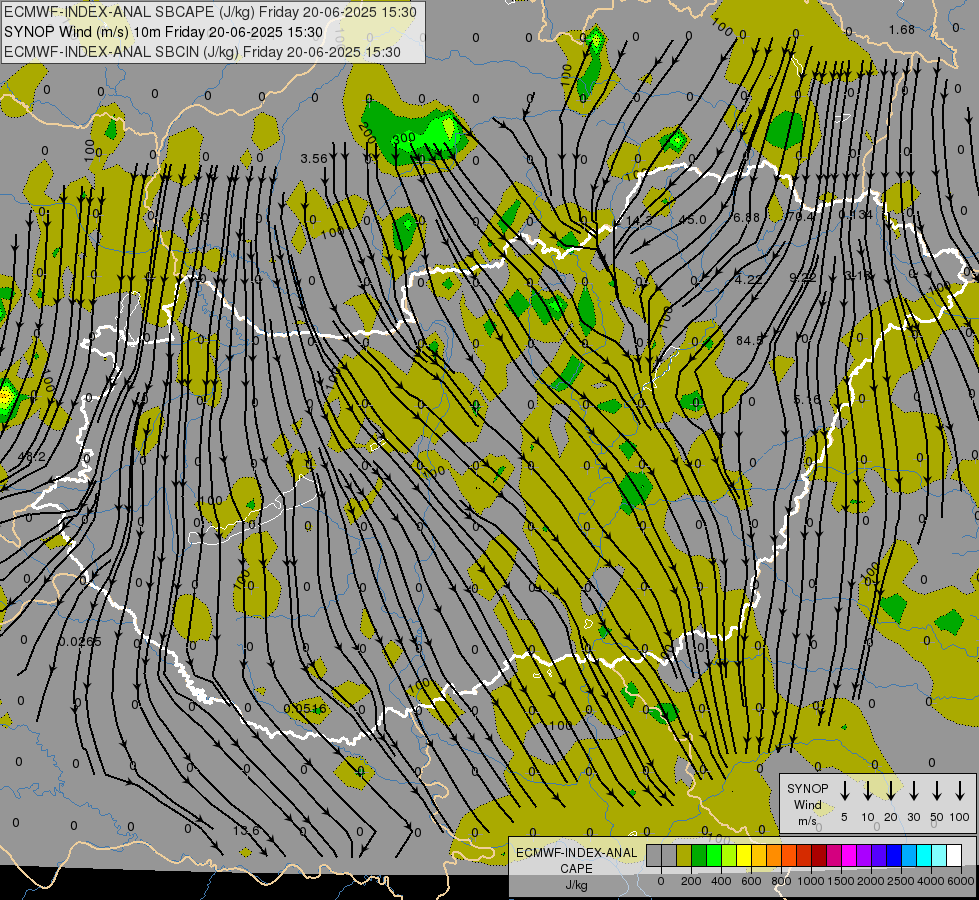Click the '5.16' value on the map
The image size is (979, 900).
(807, 399)
